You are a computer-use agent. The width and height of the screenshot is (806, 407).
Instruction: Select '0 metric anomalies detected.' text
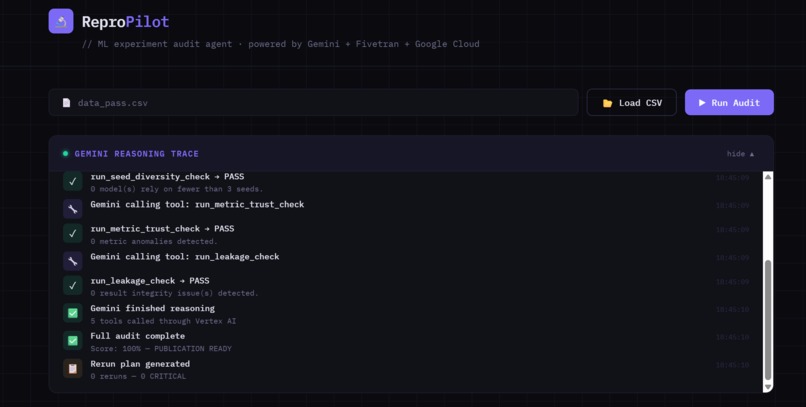coord(154,241)
